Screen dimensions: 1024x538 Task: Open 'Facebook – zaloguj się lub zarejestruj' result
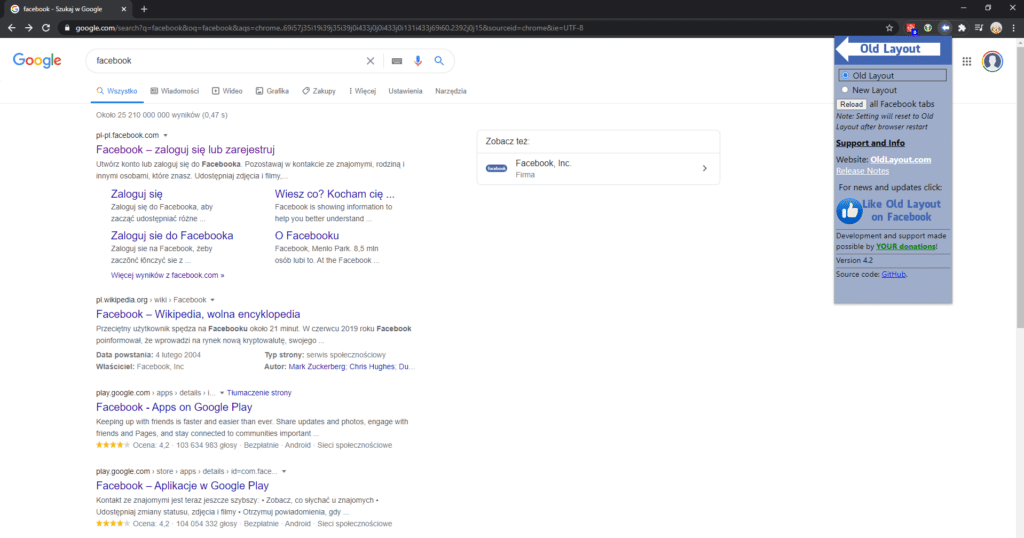pos(185,150)
